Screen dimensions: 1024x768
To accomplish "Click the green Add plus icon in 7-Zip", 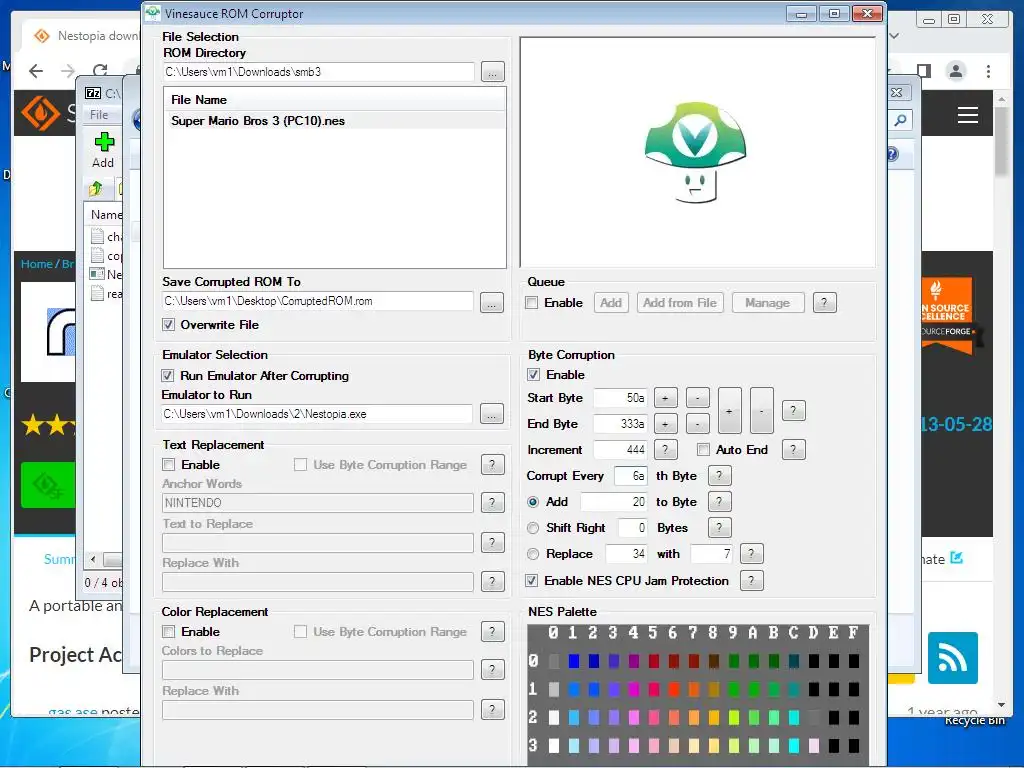I will tap(104, 142).
